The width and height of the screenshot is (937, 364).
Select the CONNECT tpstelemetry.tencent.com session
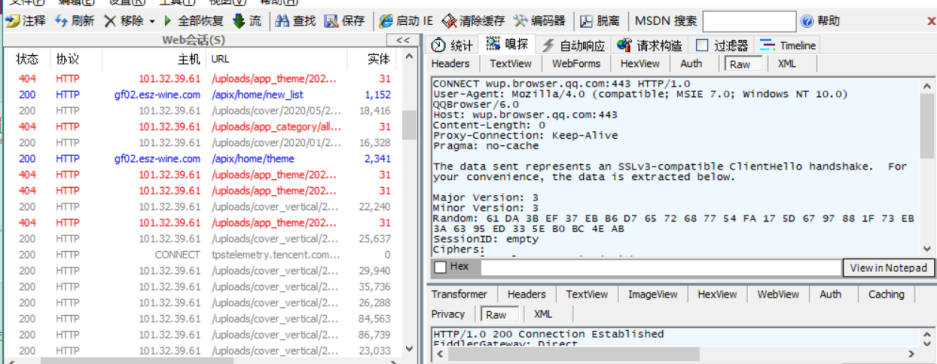point(201,255)
